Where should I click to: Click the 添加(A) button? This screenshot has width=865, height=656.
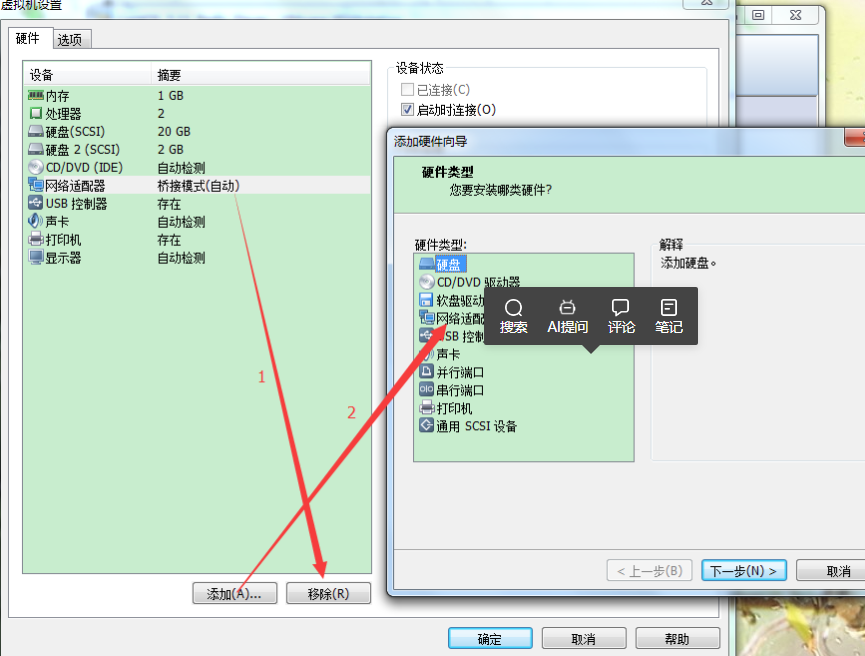coord(234,593)
